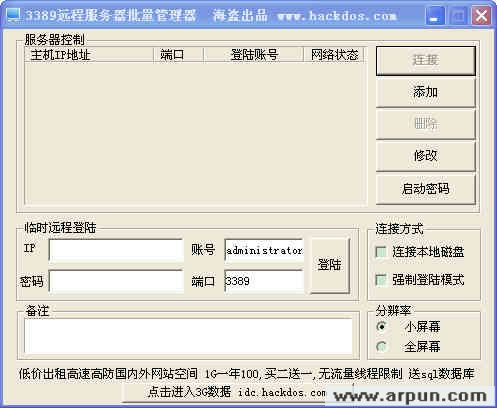Image resolution: width=497 pixels, height=408 pixels.
Task: Open the 点击进入3G数据 idc.hackdos.com link
Action: pos(237,392)
